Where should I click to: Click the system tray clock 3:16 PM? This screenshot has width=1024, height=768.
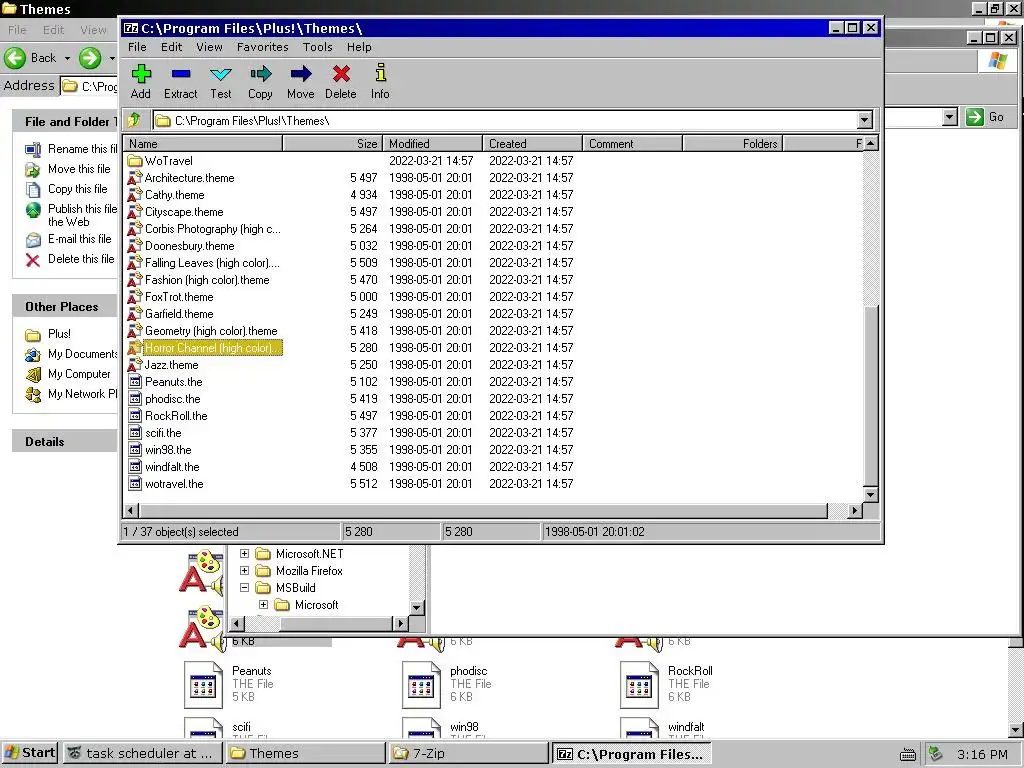click(x=982, y=754)
